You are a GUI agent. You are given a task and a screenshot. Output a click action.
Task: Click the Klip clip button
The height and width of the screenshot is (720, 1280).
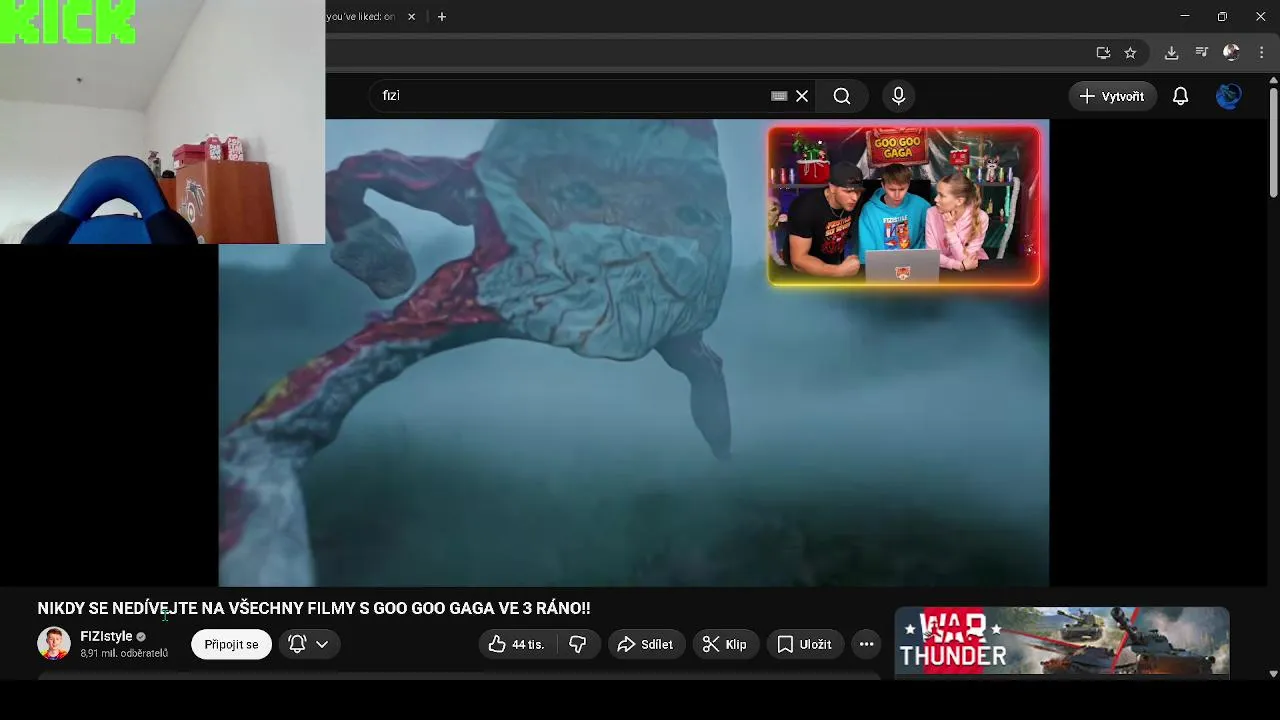pos(725,644)
